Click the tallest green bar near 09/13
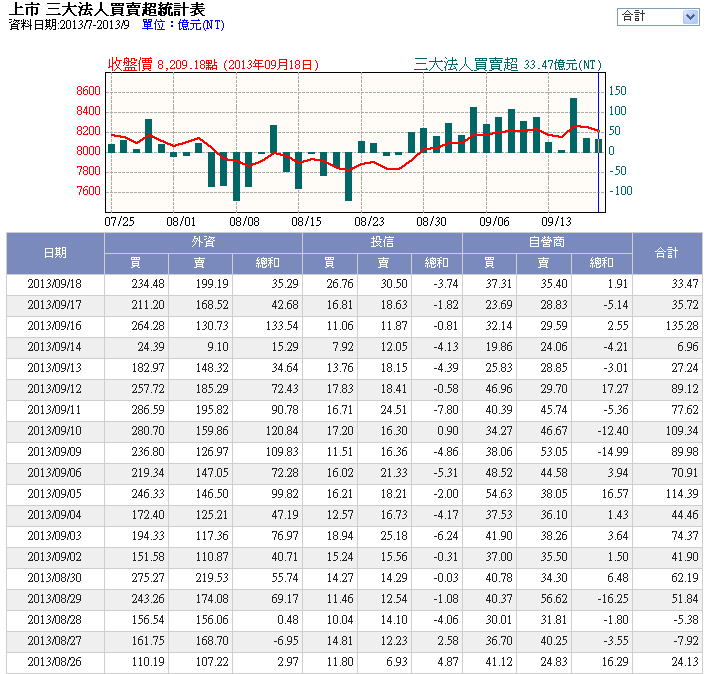 pyautogui.click(x=573, y=125)
